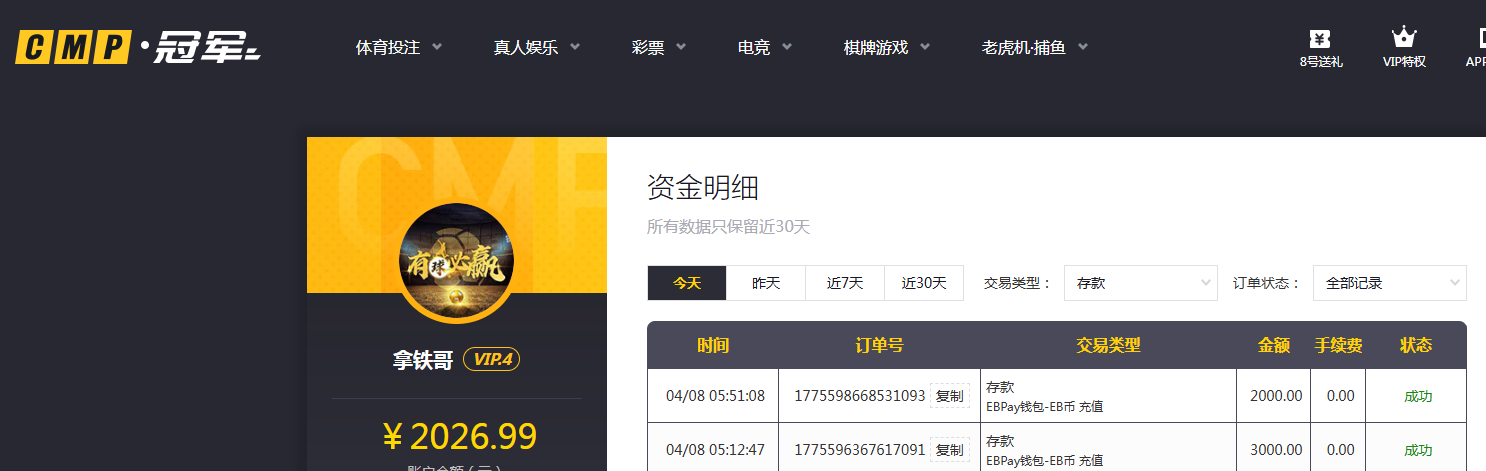
Task: Select the 今天 date filter
Action: coord(687,283)
